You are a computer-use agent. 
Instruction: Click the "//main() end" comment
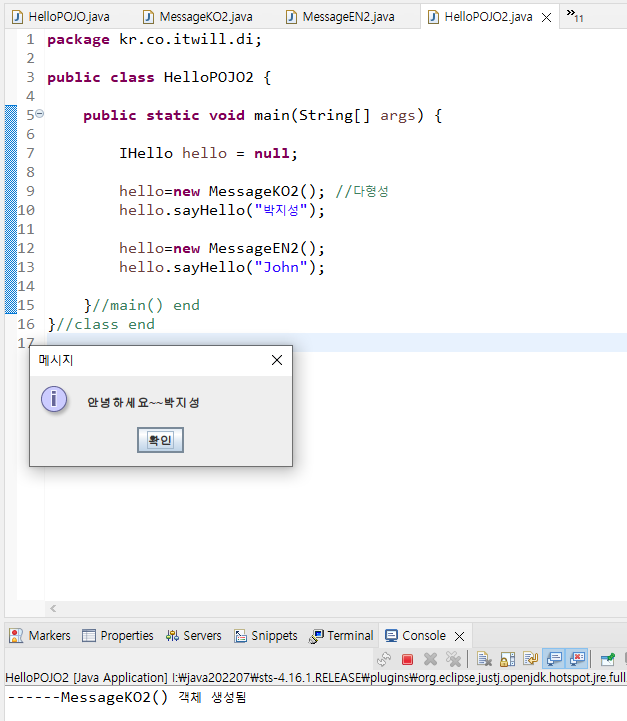coord(146,305)
